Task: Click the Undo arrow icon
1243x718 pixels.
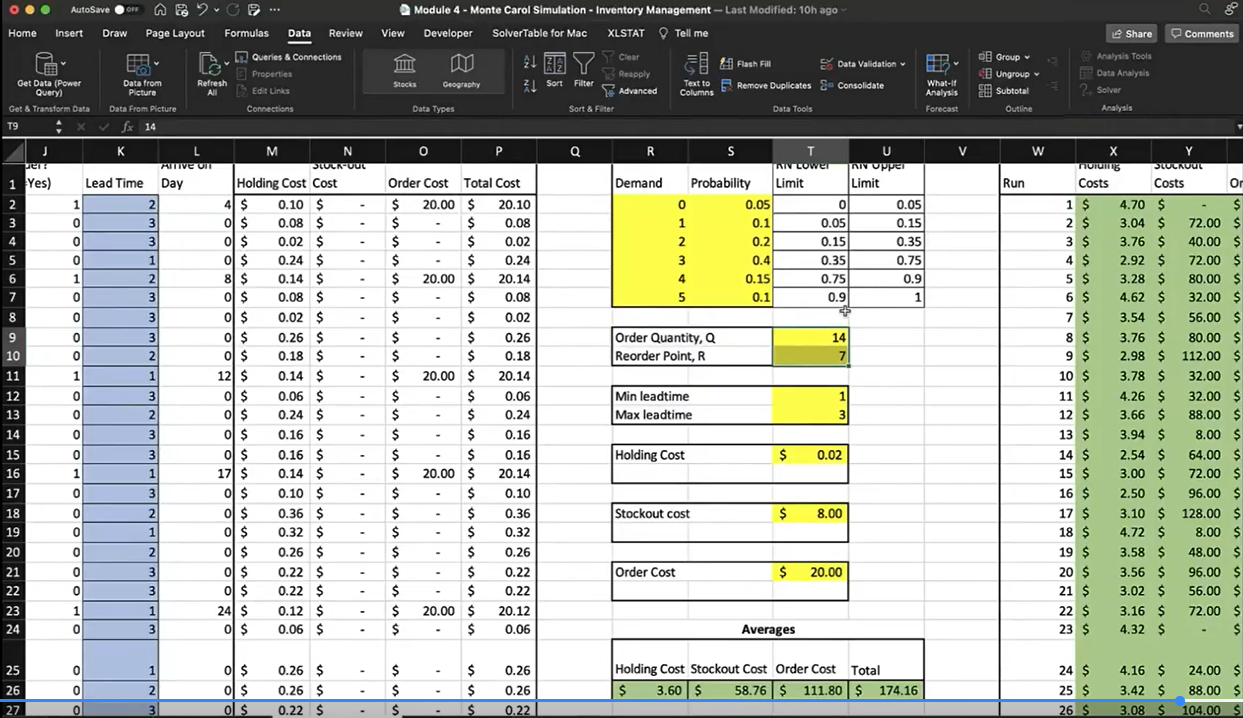Action: (203, 9)
